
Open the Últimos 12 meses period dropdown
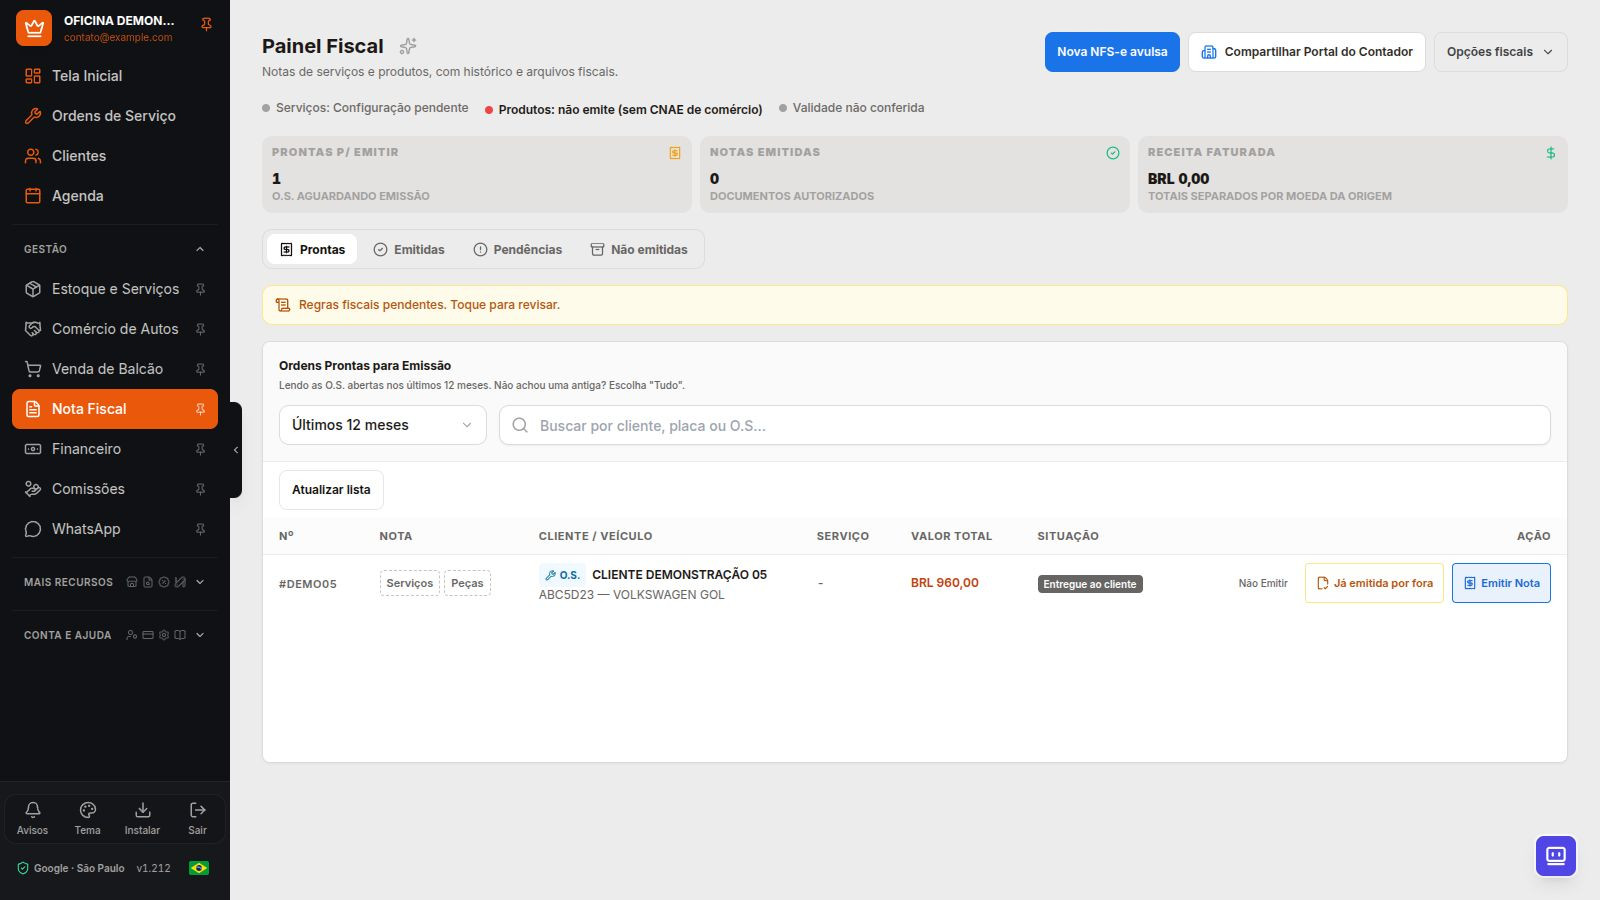click(x=382, y=425)
